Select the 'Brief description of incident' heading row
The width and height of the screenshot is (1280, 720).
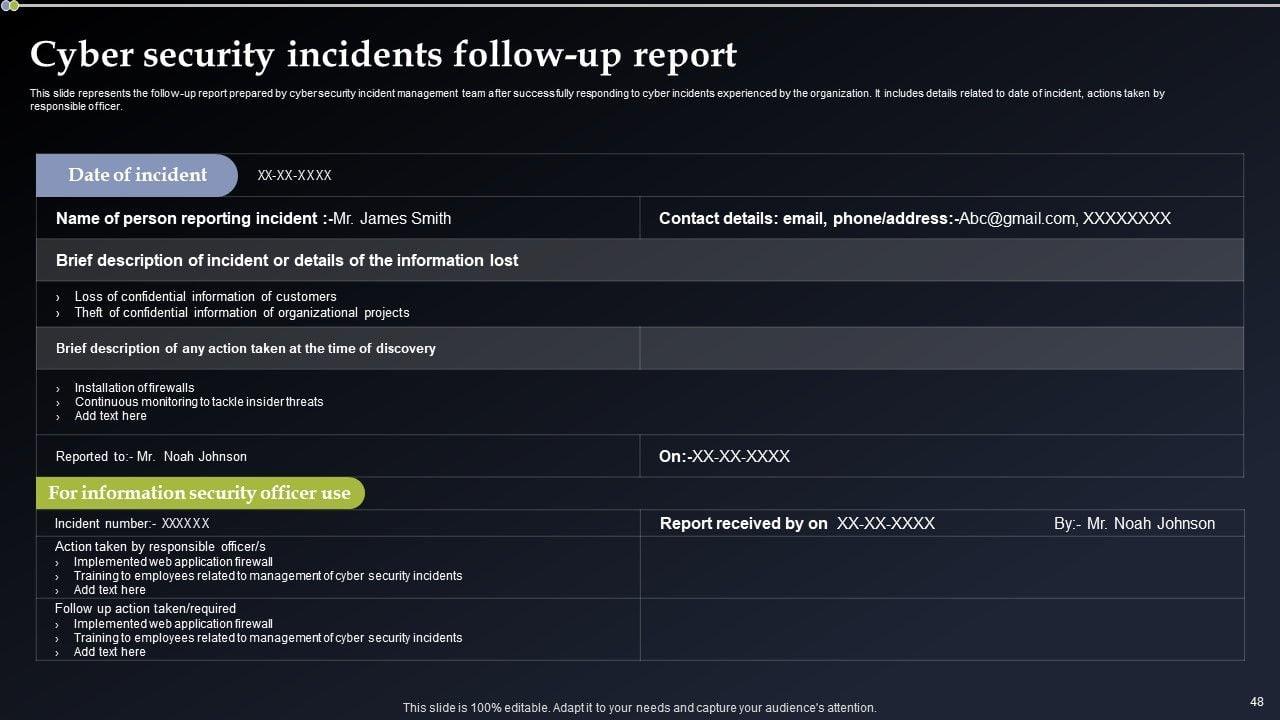287,260
